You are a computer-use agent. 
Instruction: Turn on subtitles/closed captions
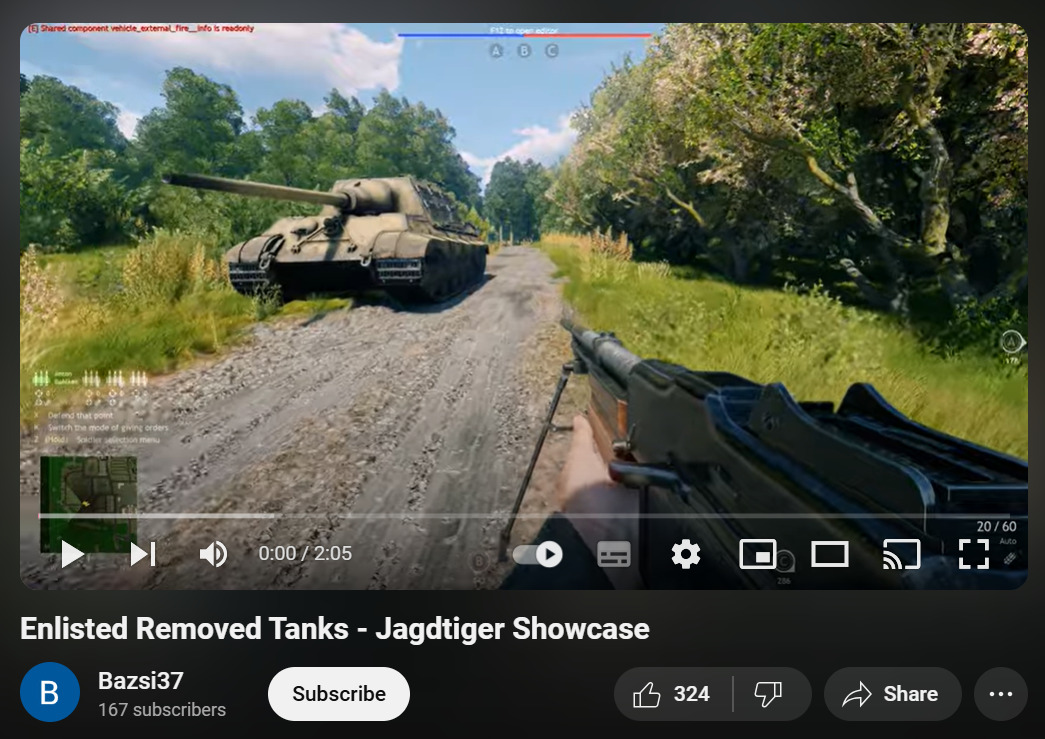pyautogui.click(x=614, y=553)
